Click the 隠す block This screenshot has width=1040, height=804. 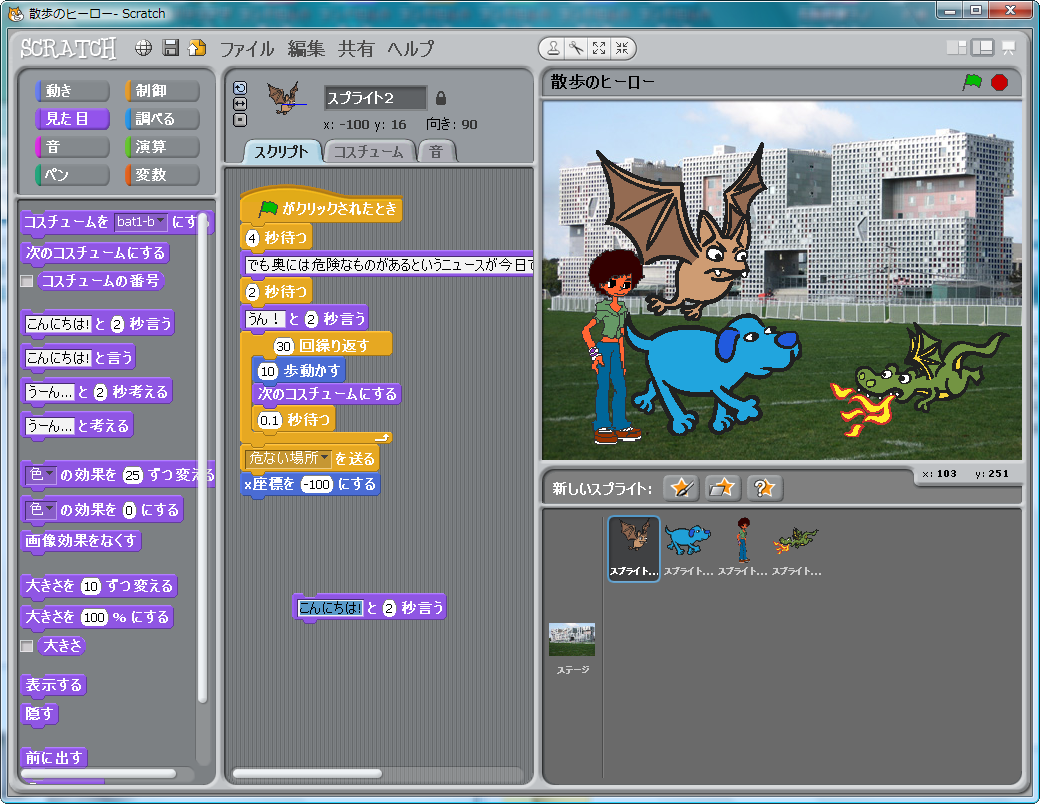(39, 714)
